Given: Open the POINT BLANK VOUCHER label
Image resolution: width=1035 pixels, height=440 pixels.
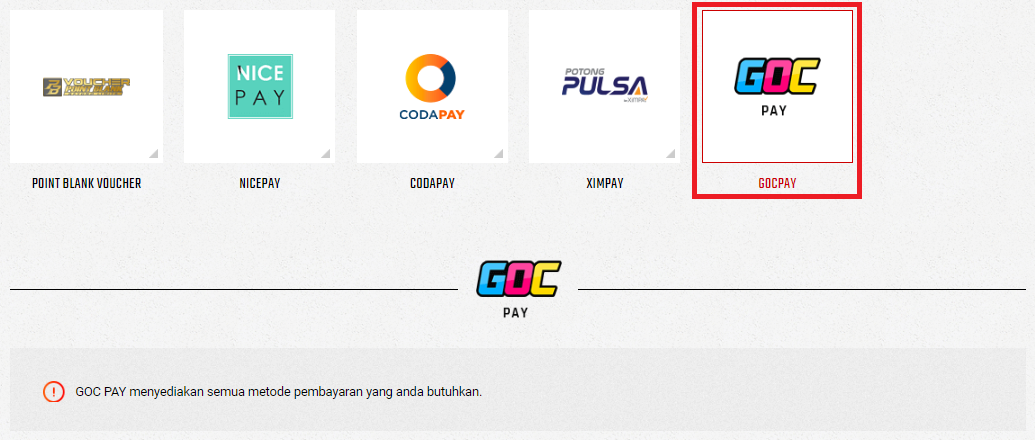Looking at the screenshot, I should click(86, 183).
